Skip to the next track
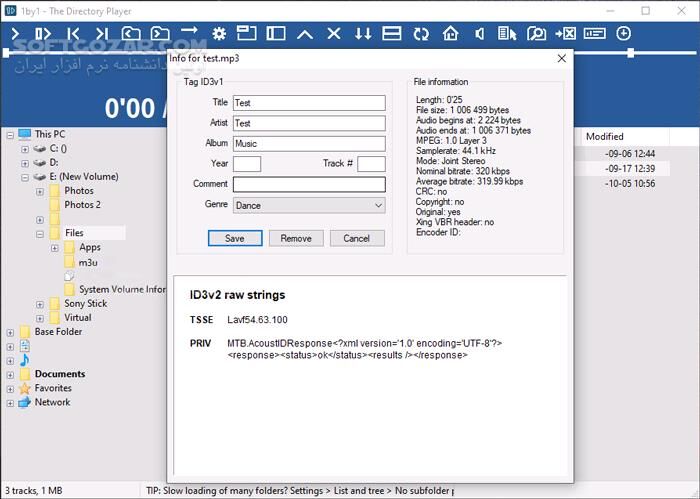Image resolution: width=700 pixels, height=499 pixels. 102,34
